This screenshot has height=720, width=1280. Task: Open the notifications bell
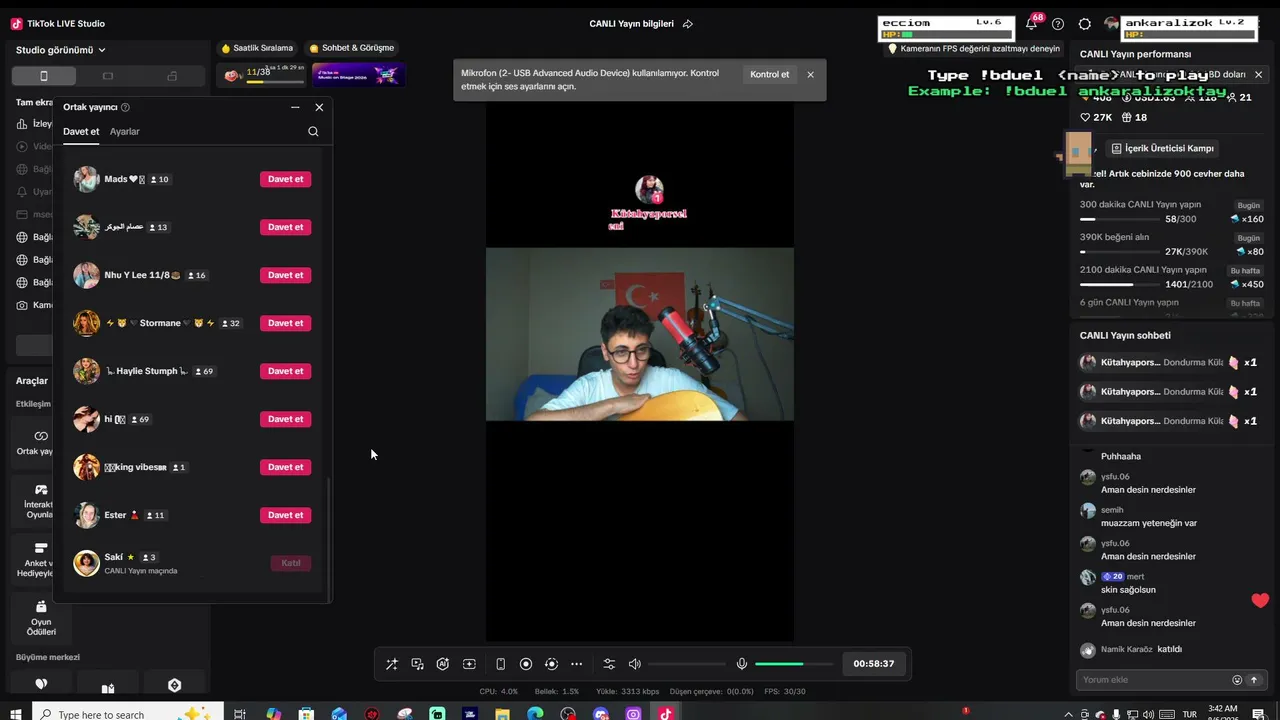point(1031,24)
